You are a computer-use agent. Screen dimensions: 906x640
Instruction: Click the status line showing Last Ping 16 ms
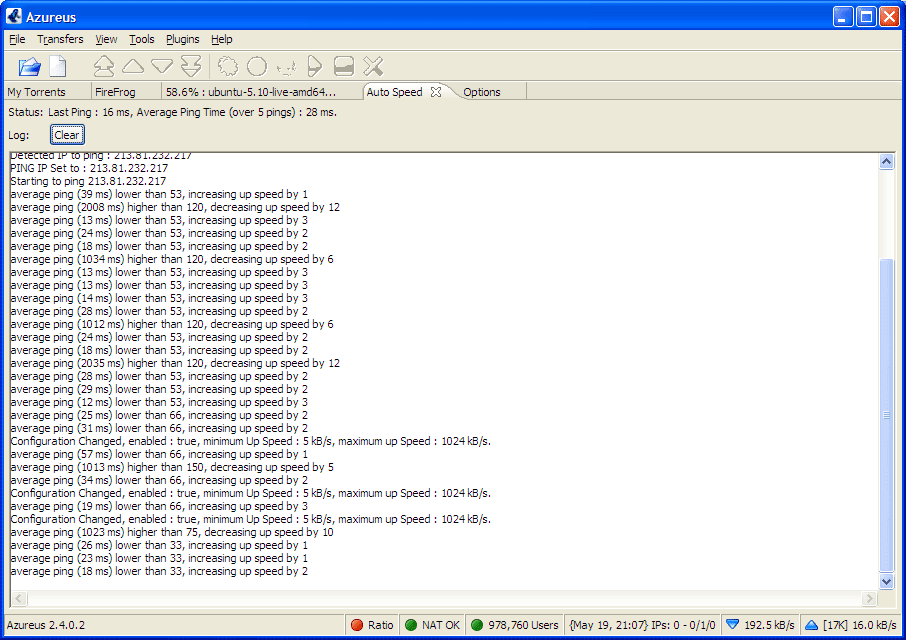[173, 112]
